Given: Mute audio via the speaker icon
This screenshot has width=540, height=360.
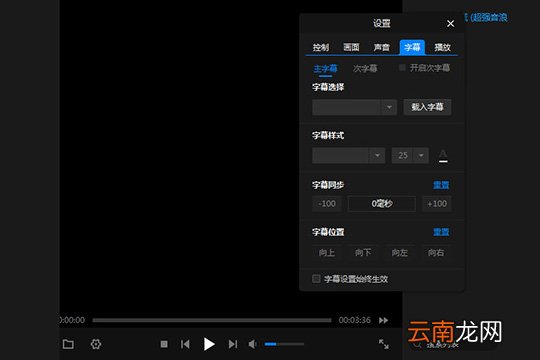Looking at the screenshot, I should (252, 344).
